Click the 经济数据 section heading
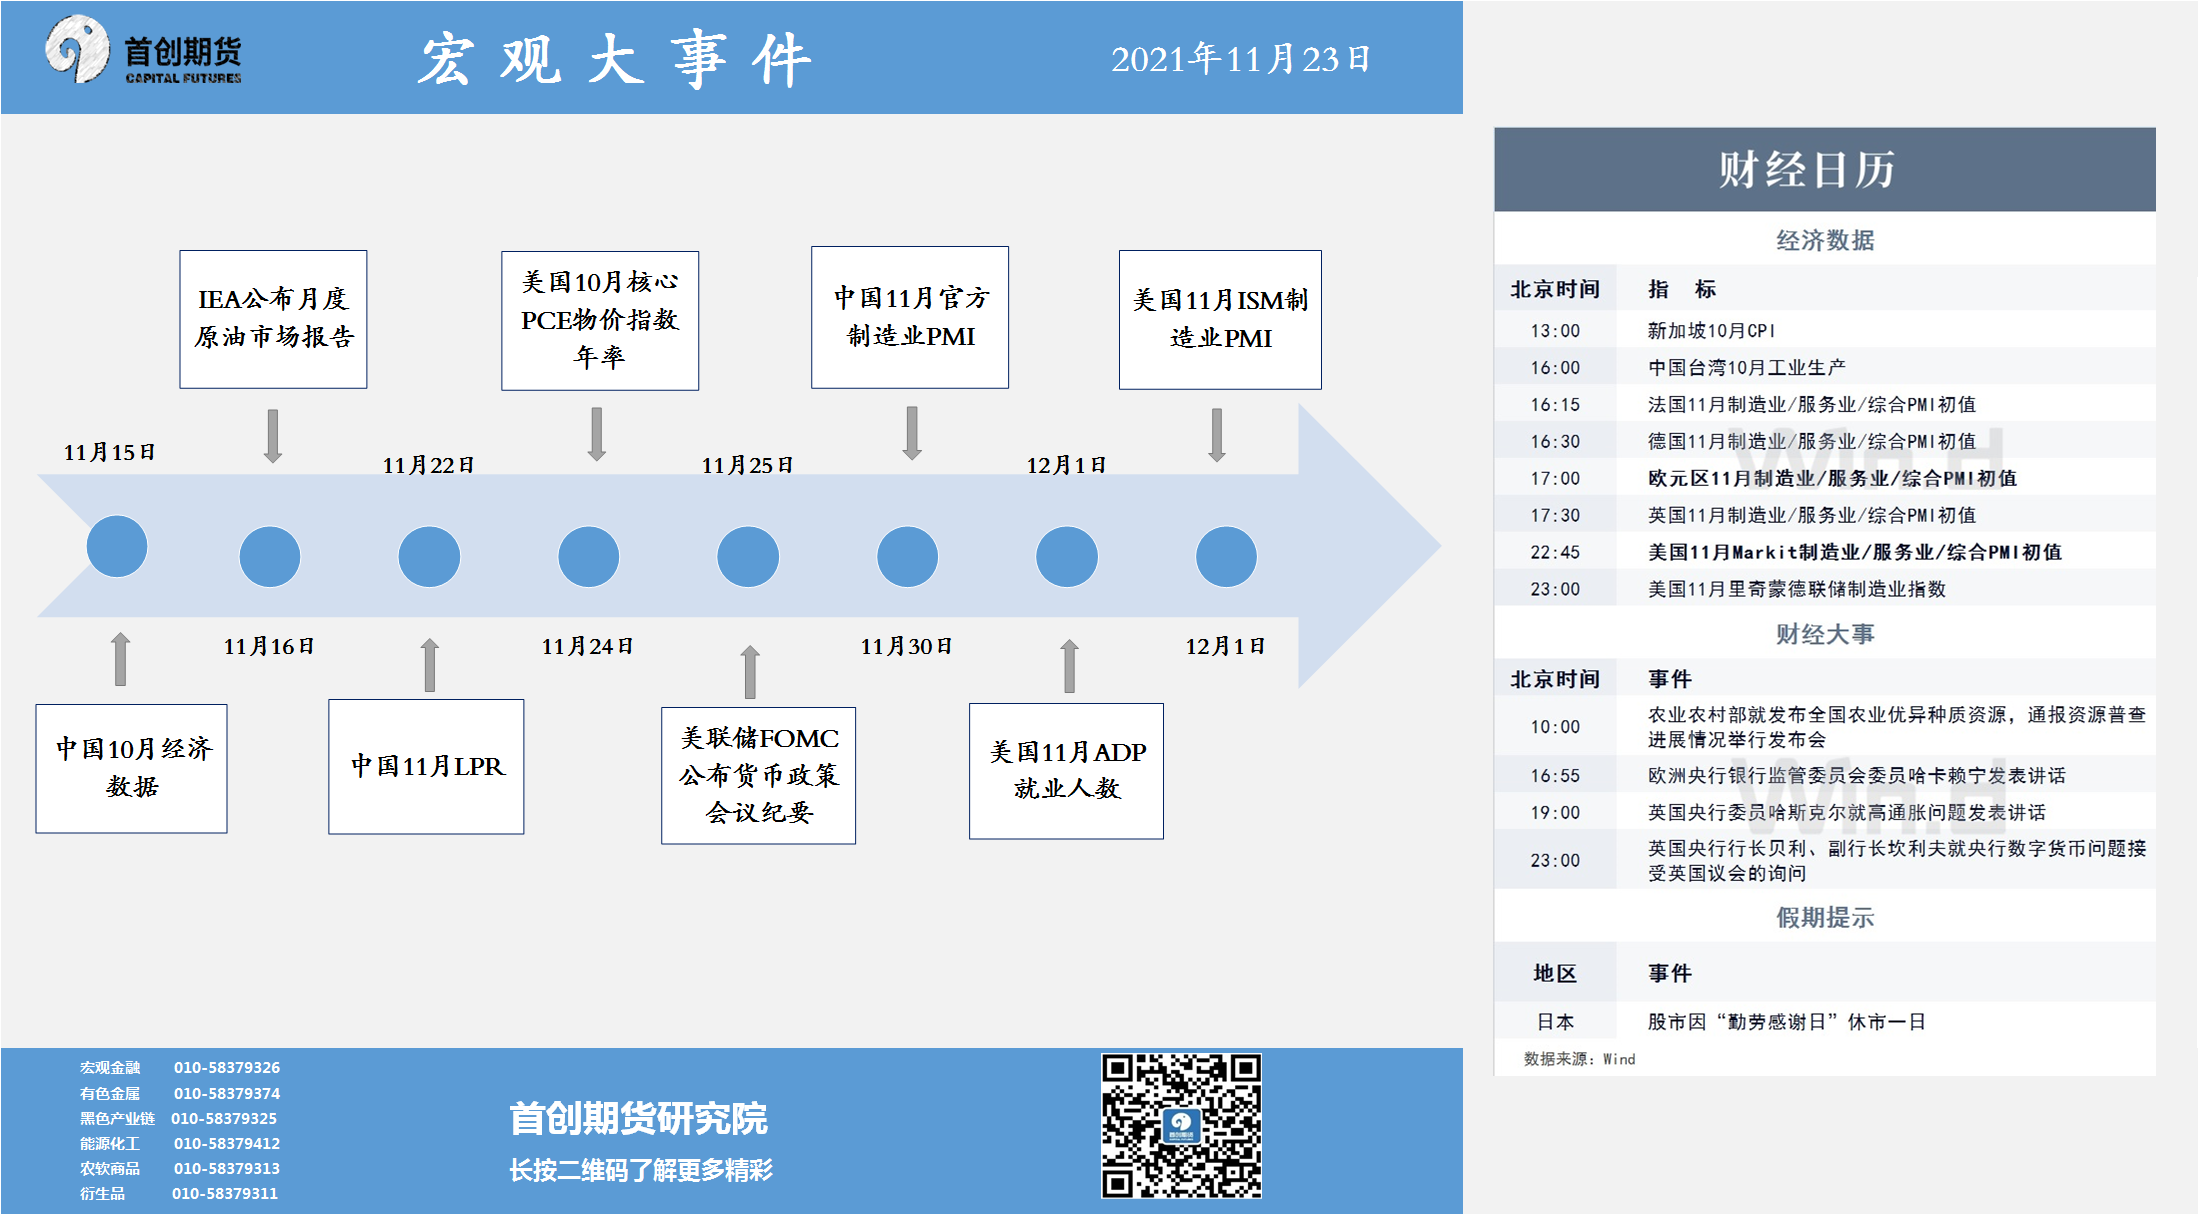The image size is (2199, 1215). point(1825,240)
